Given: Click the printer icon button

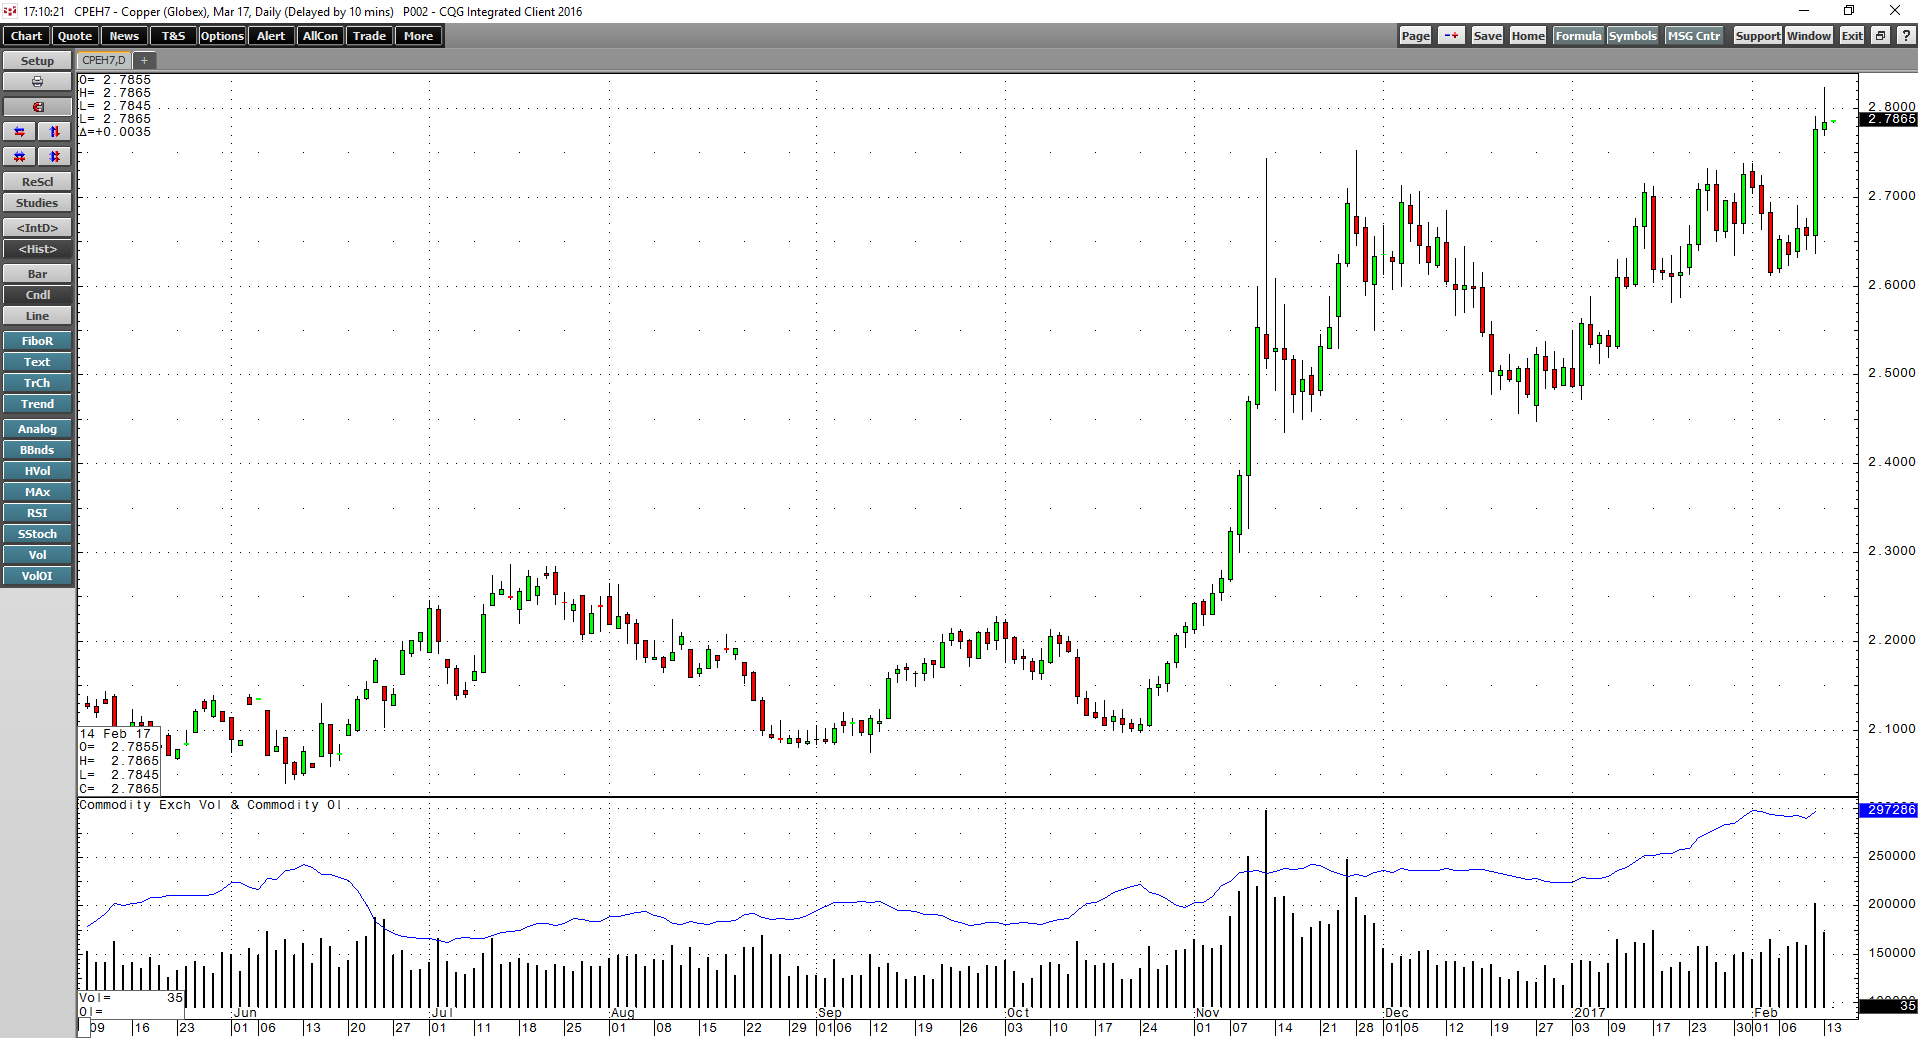Looking at the screenshot, I should (37, 82).
